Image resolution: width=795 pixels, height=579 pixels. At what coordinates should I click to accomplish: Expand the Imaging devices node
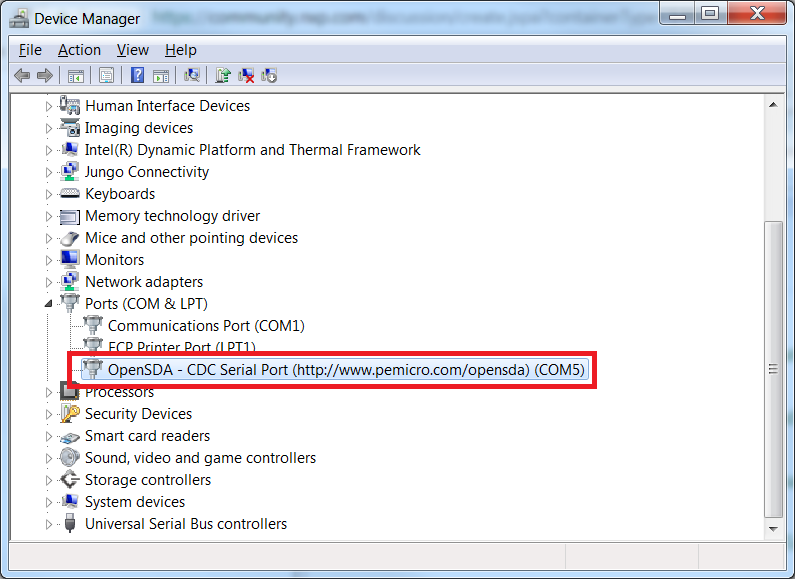click(x=49, y=128)
